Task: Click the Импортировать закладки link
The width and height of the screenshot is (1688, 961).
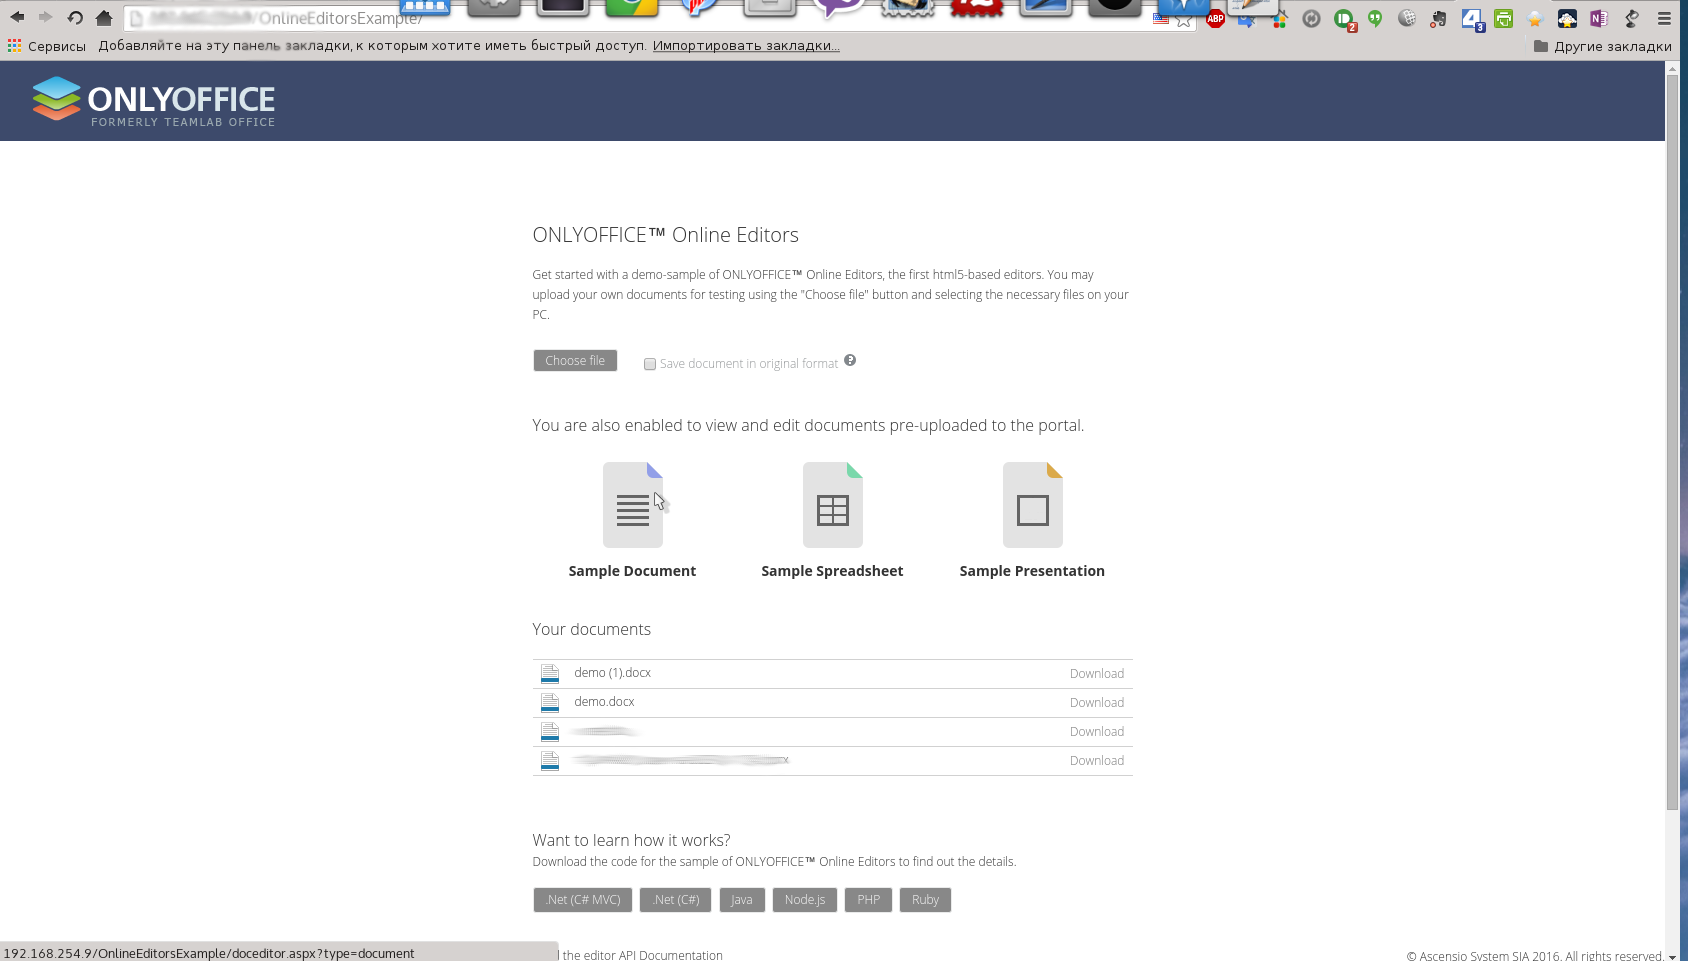Action: click(x=746, y=46)
